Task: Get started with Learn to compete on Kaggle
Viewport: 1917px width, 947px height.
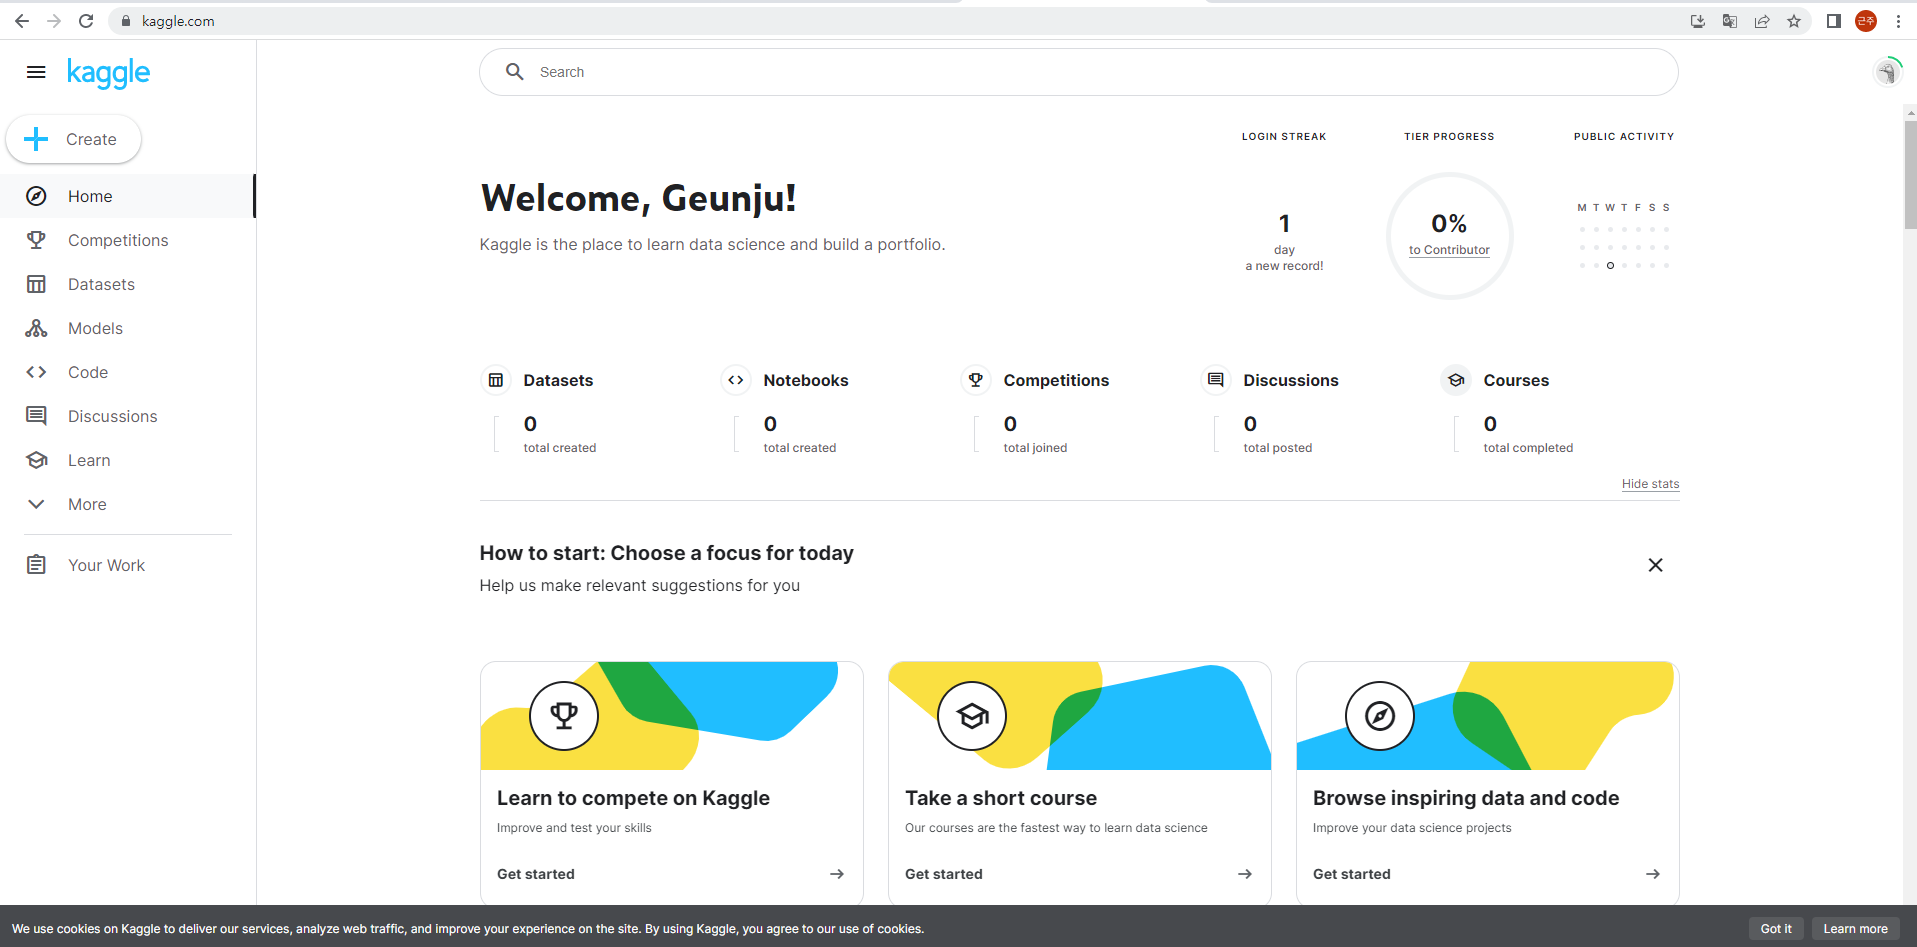Action: [x=536, y=874]
